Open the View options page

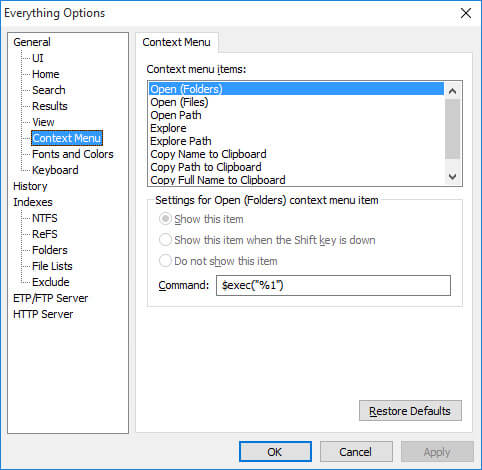click(x=43, y=122)
